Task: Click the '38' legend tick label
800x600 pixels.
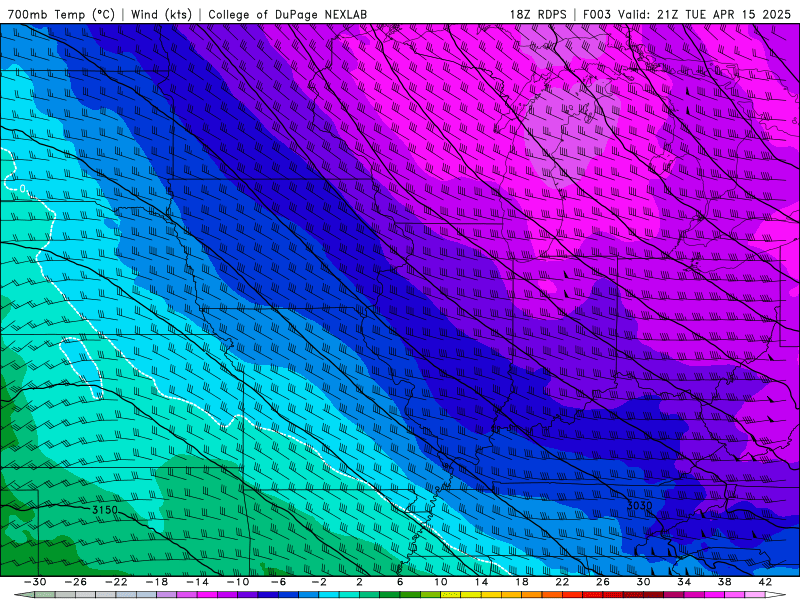Action: (x=724, y=582)
